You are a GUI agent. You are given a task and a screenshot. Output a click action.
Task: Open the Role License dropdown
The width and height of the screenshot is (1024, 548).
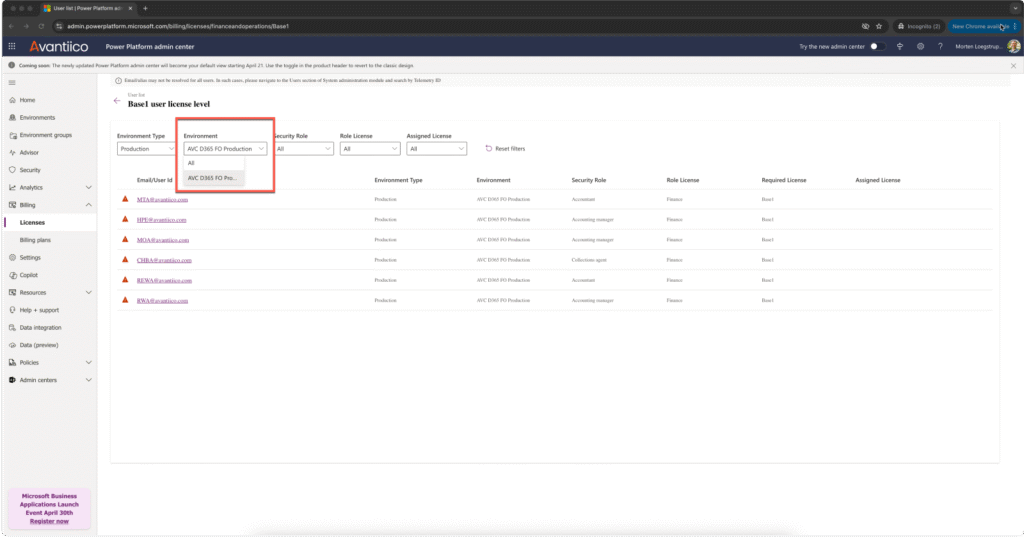(370, 149)
